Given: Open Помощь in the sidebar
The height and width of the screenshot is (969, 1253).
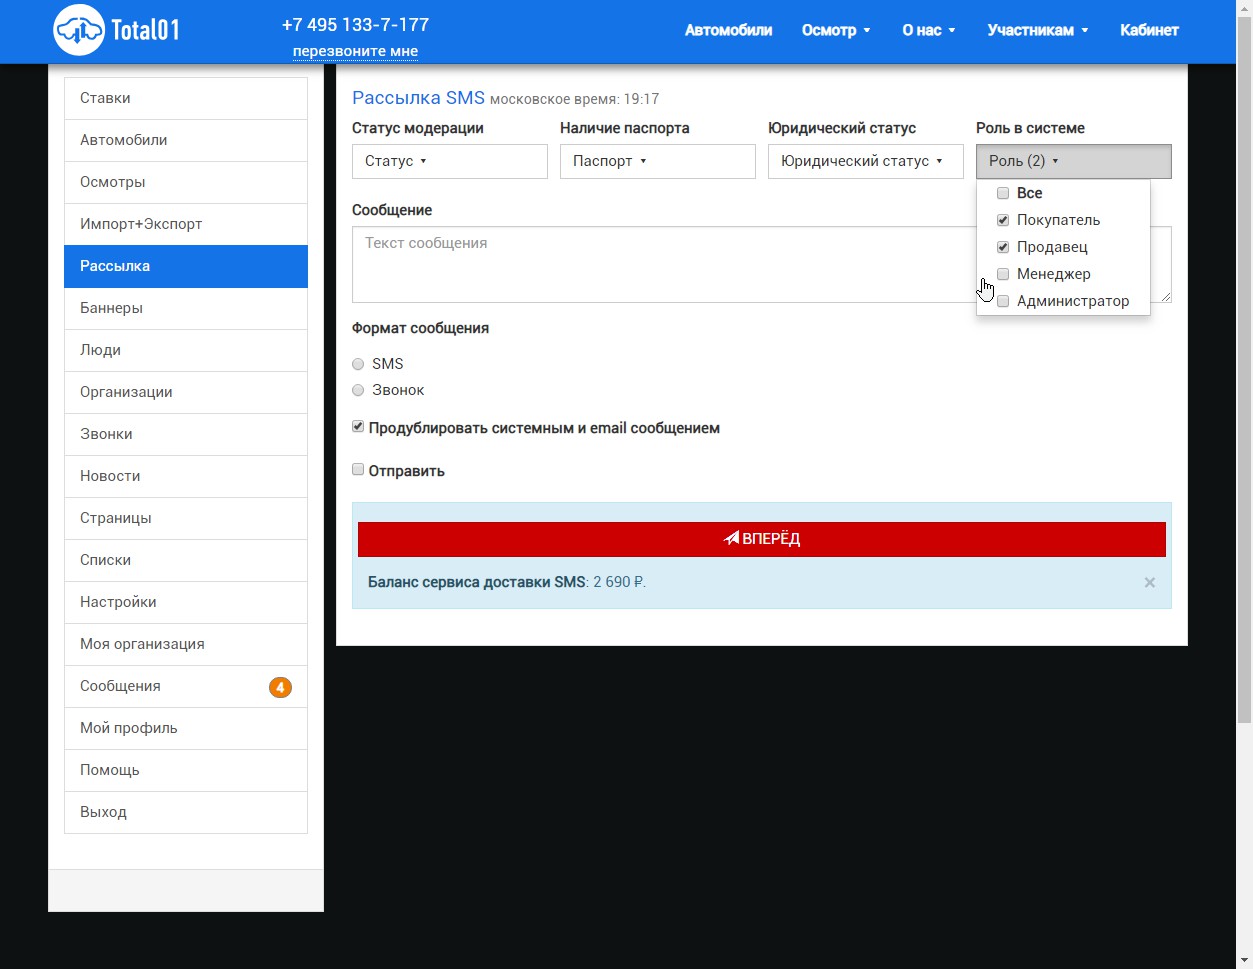Looking at the screenshot, I should tap(186, 770).
